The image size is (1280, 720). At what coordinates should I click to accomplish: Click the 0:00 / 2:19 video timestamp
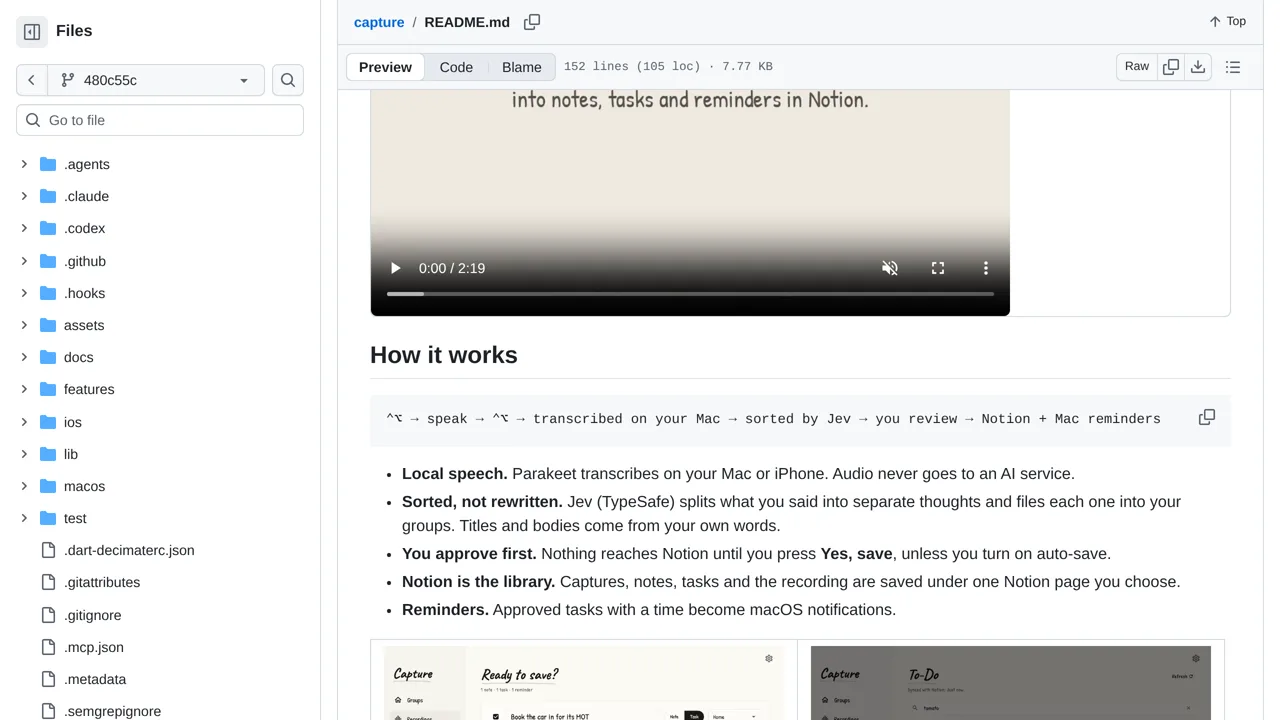point(452,268)
